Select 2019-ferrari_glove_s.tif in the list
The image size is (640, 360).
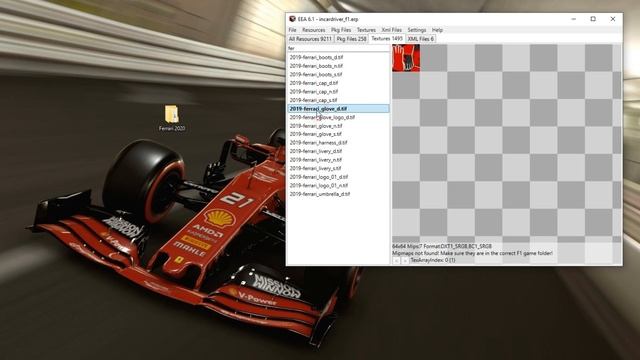(316, 134)
